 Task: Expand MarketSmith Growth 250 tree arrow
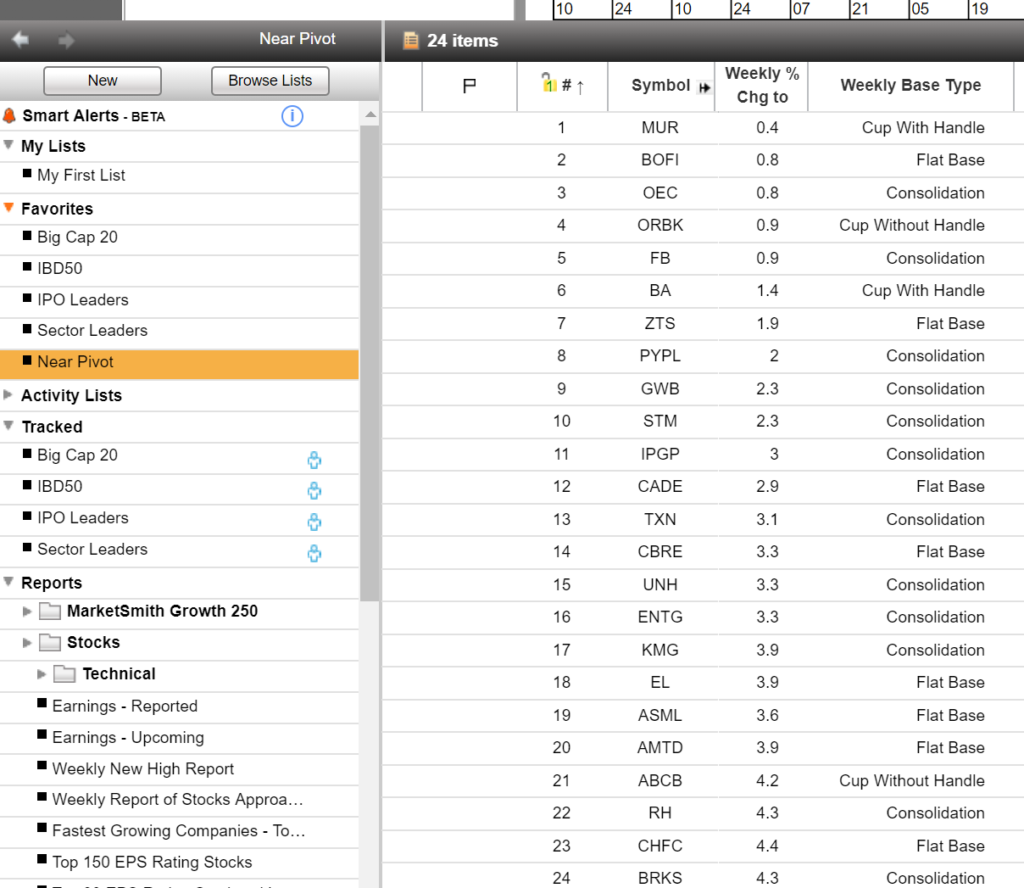27,611
